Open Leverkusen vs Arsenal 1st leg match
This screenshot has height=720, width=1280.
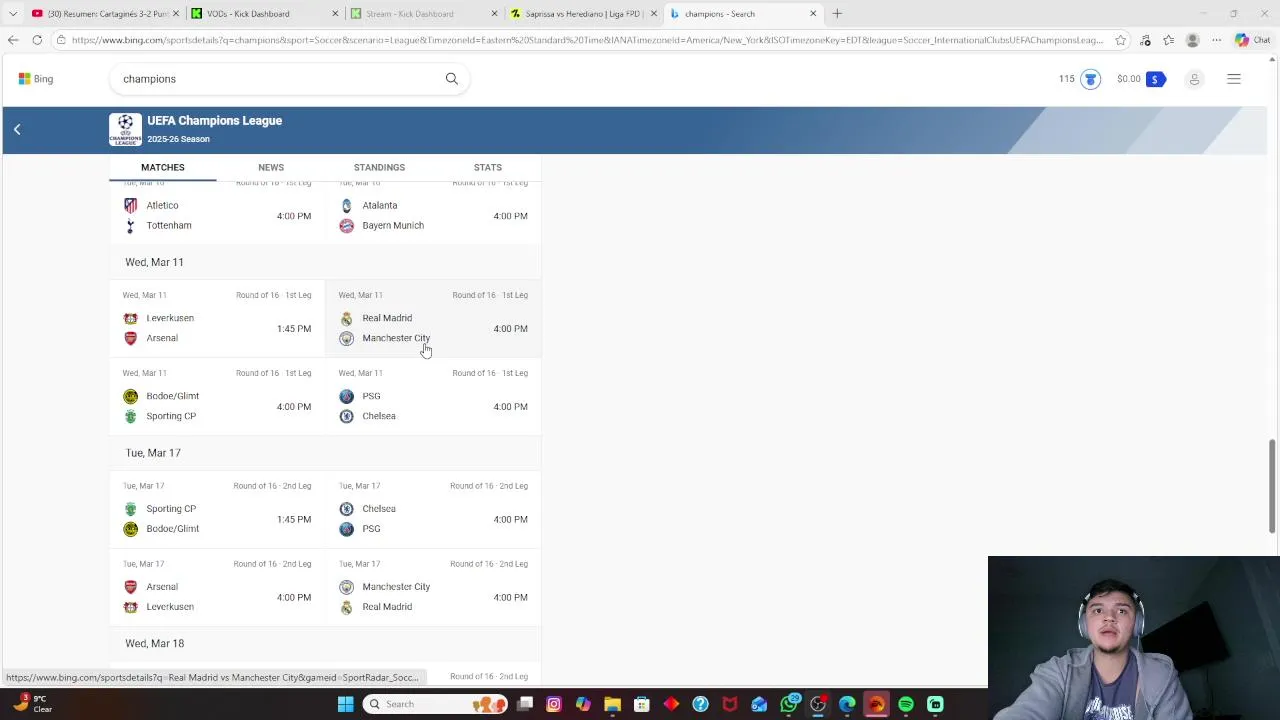(x=217, y=318)
